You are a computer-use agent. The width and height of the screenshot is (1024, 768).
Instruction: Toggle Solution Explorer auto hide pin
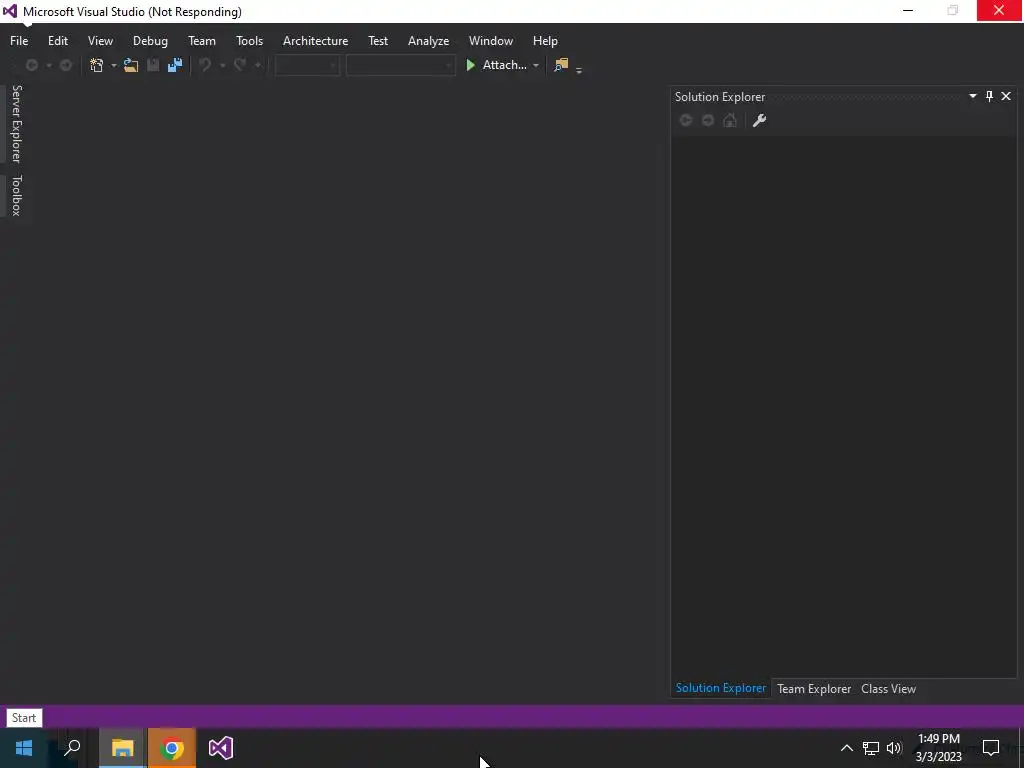(989, 96)
